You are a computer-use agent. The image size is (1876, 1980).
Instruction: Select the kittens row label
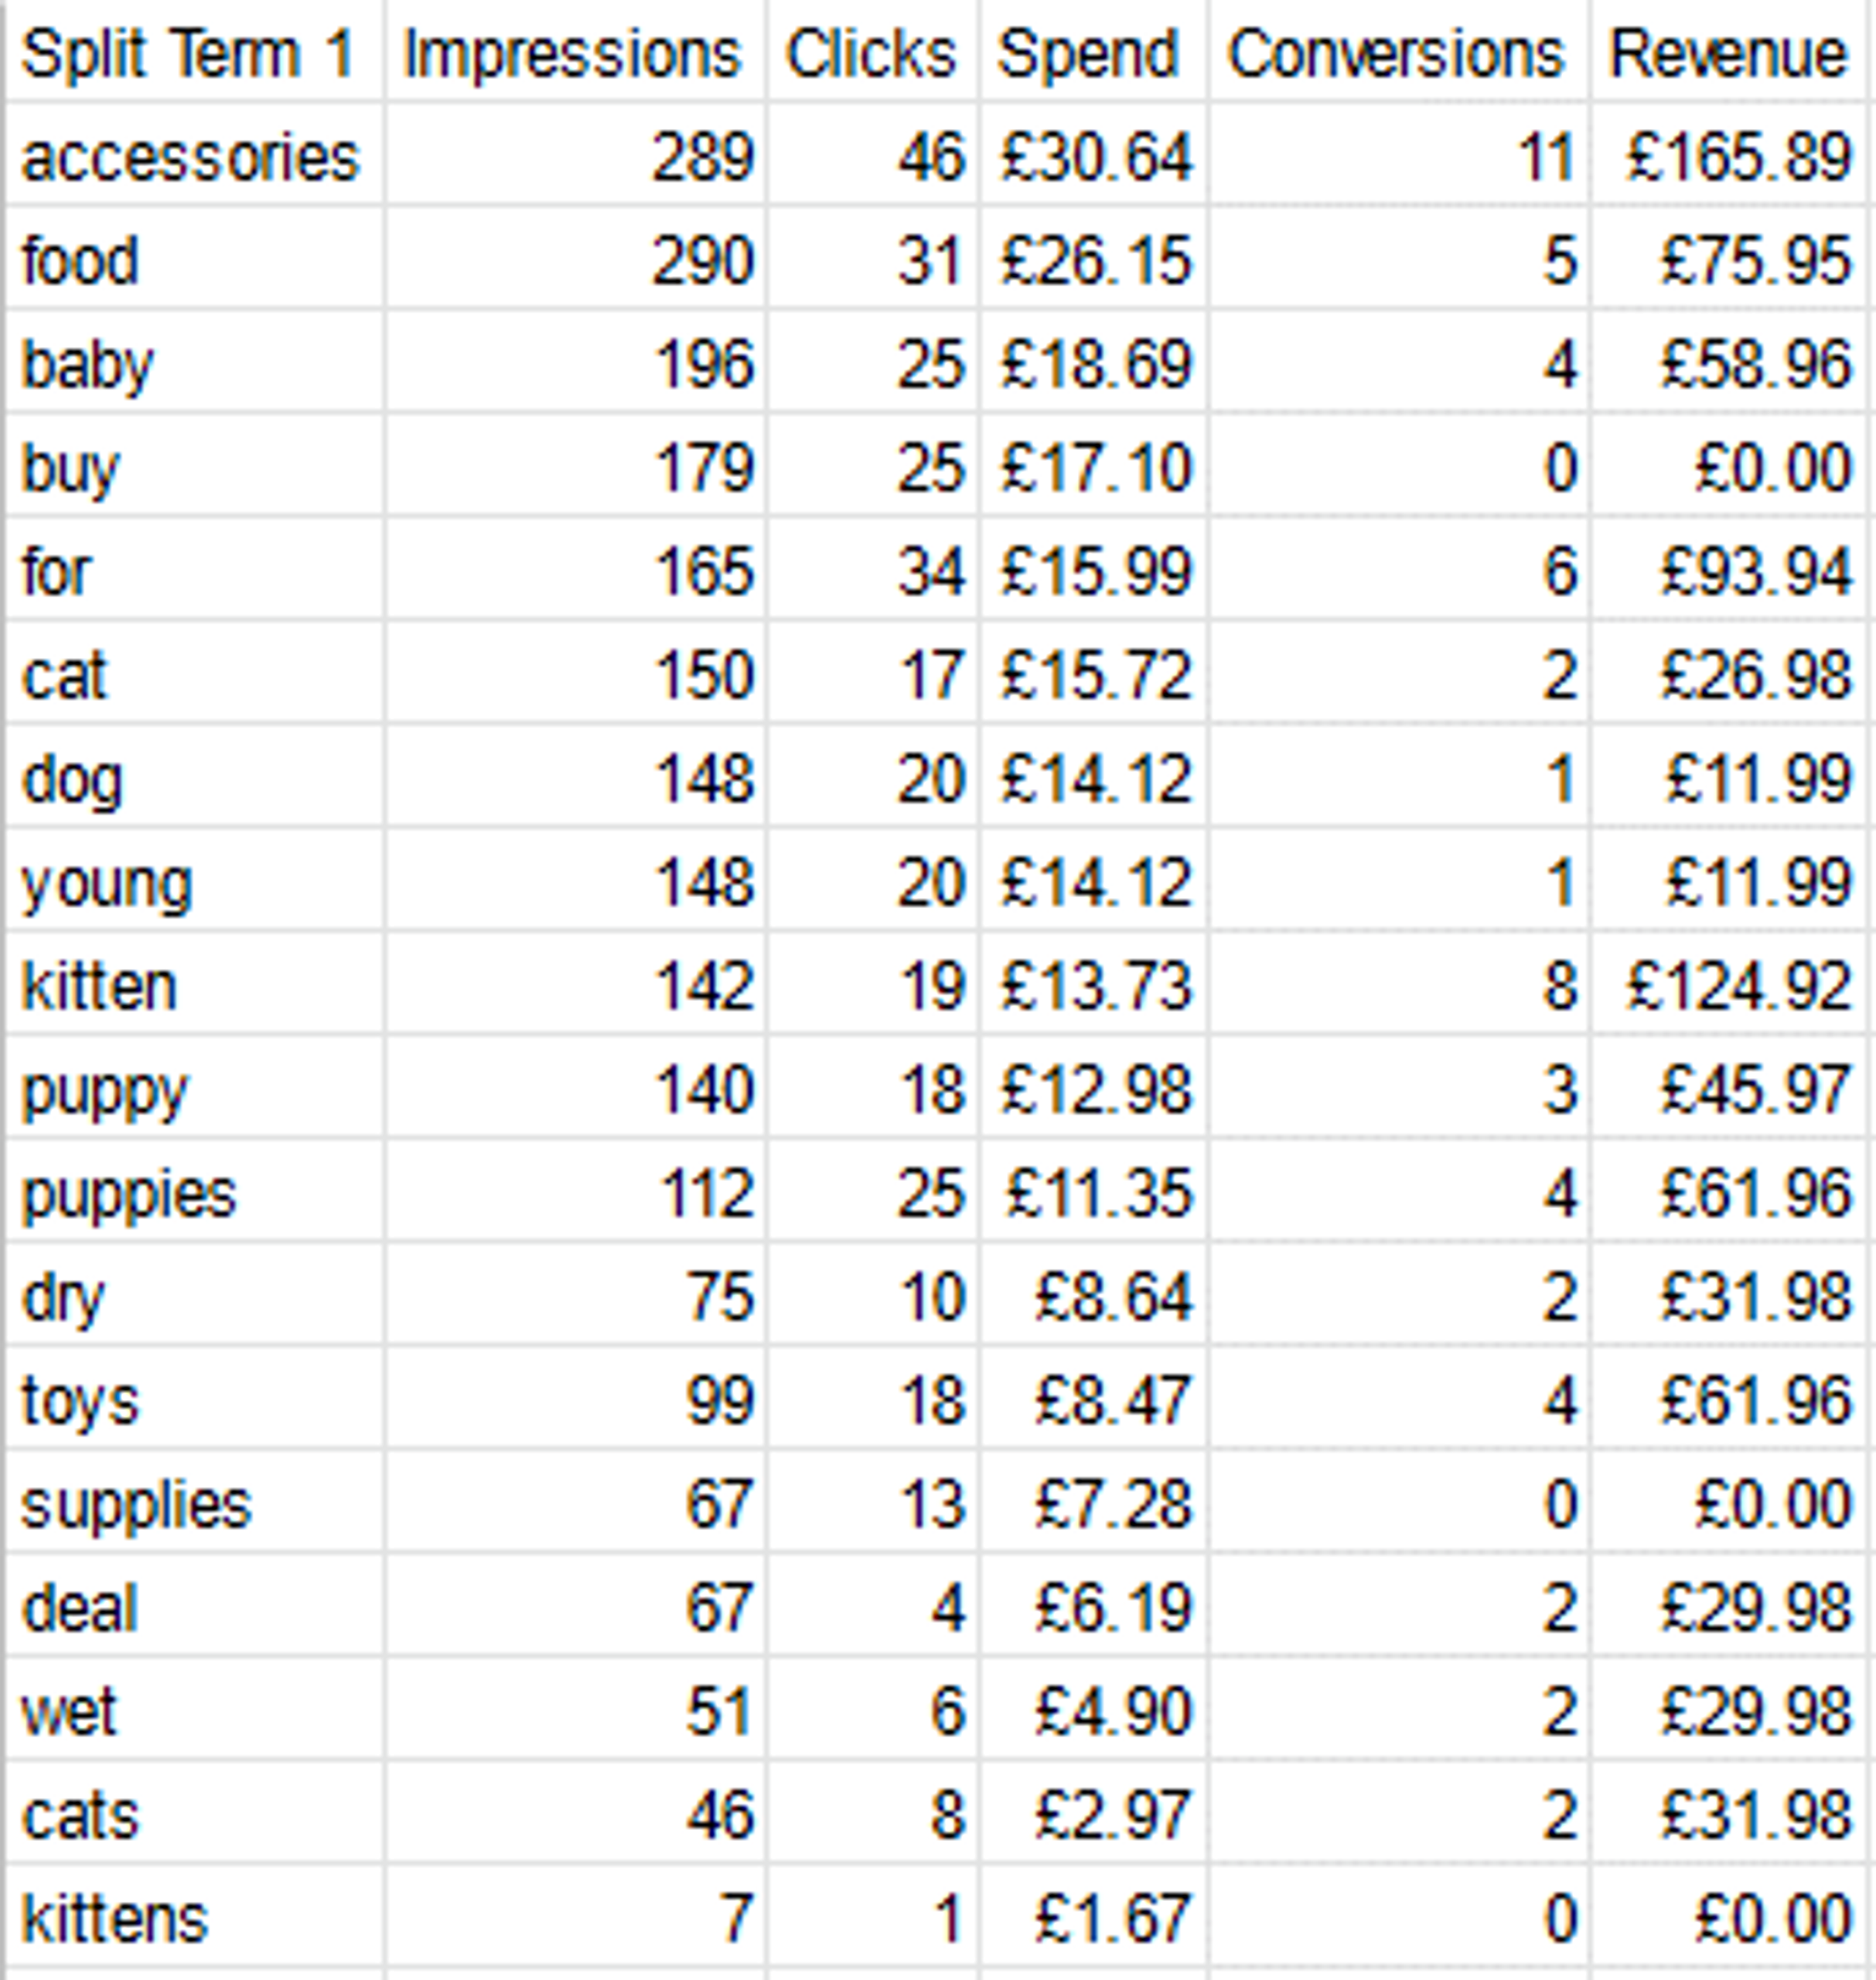pyautogui.click(x=194, y=1917)
